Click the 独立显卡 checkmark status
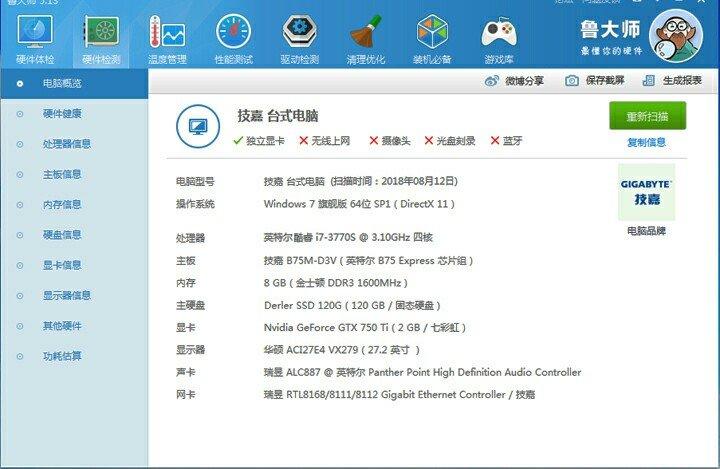Screen dimensions: 720x469 click(259, 141)
